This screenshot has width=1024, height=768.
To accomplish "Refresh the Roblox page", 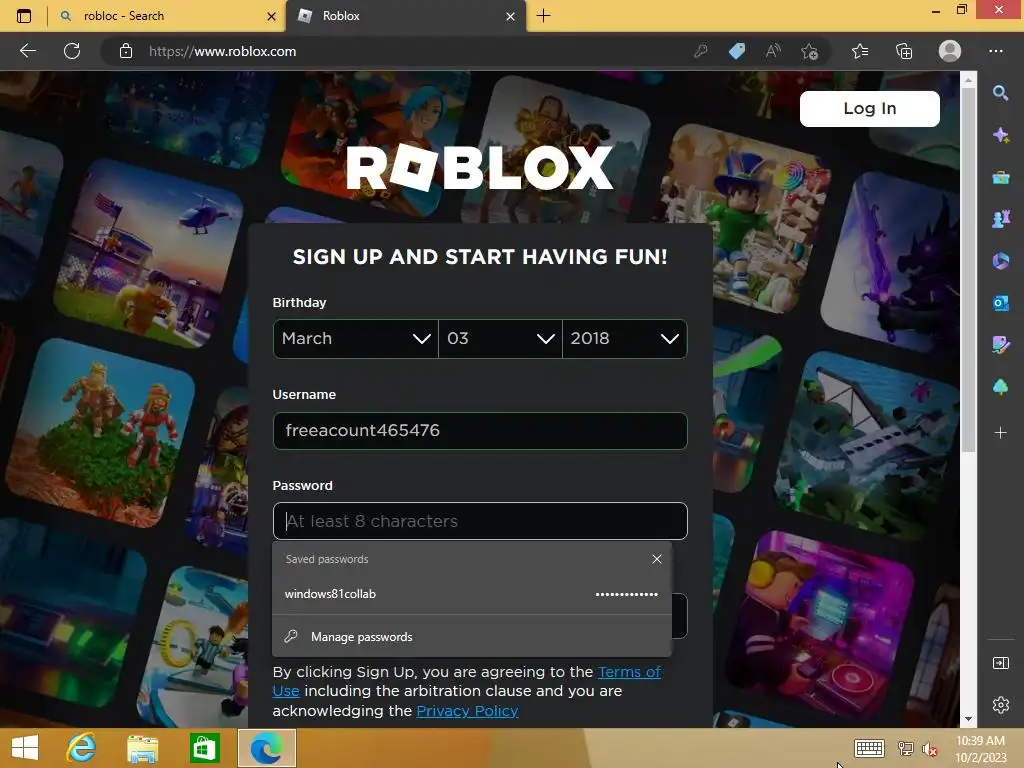I will click(x=72, y=51).
